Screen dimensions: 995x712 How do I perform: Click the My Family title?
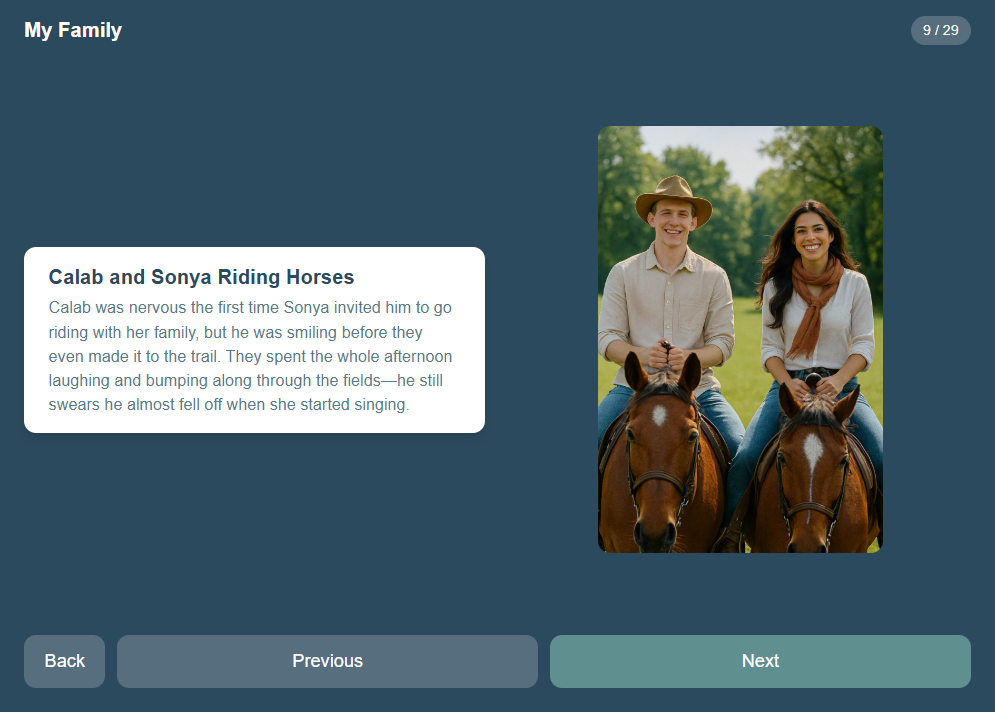coord(73,30)
